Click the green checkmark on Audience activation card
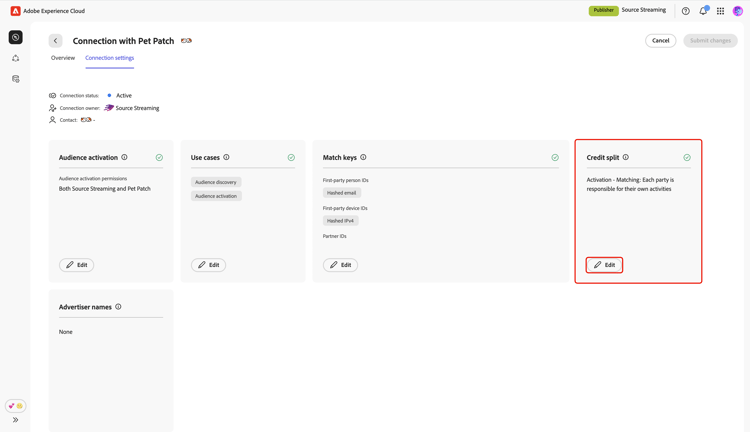 (x=159, y=157)
